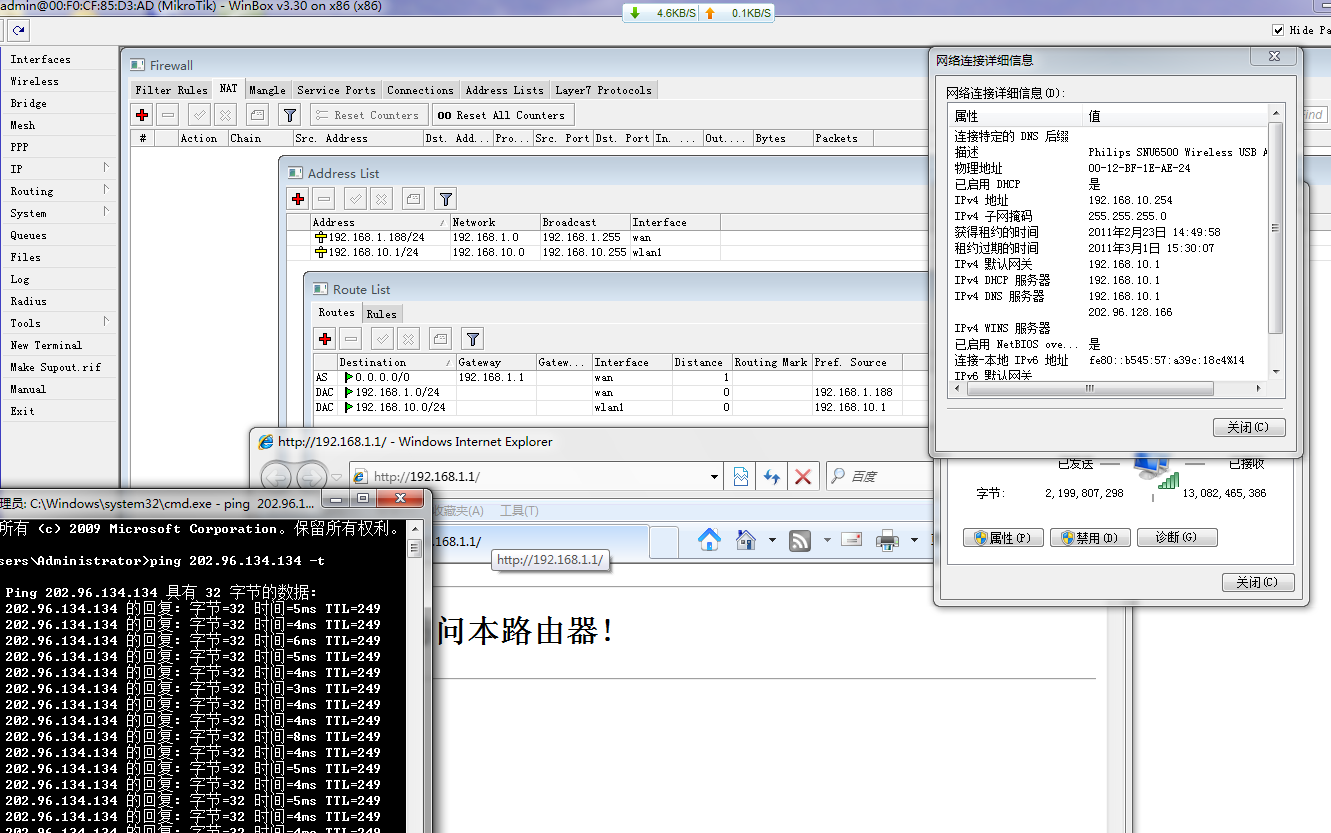This screenshot has height=833, width=1331.
Task: Switch to Layer7 Protocols tab
Action: tap(603, 90)
